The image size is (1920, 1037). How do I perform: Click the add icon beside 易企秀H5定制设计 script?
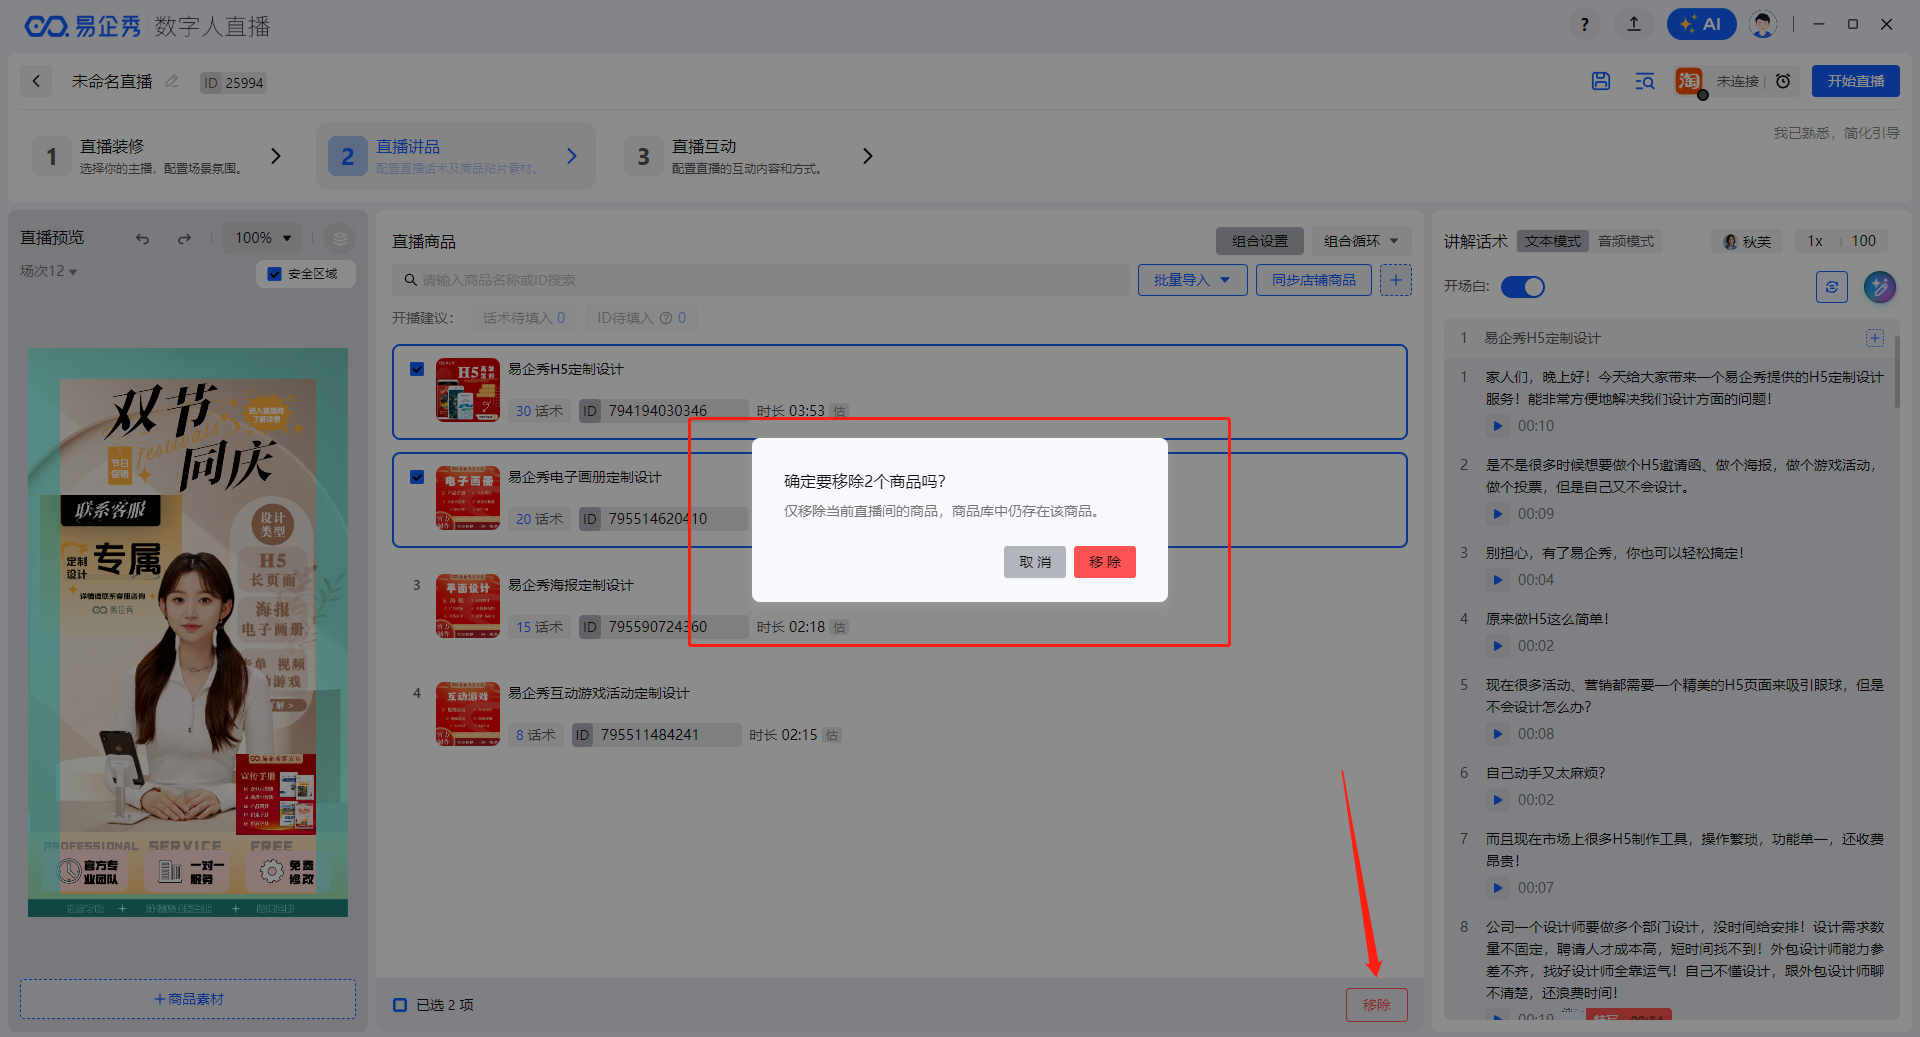click(1875, 338)
